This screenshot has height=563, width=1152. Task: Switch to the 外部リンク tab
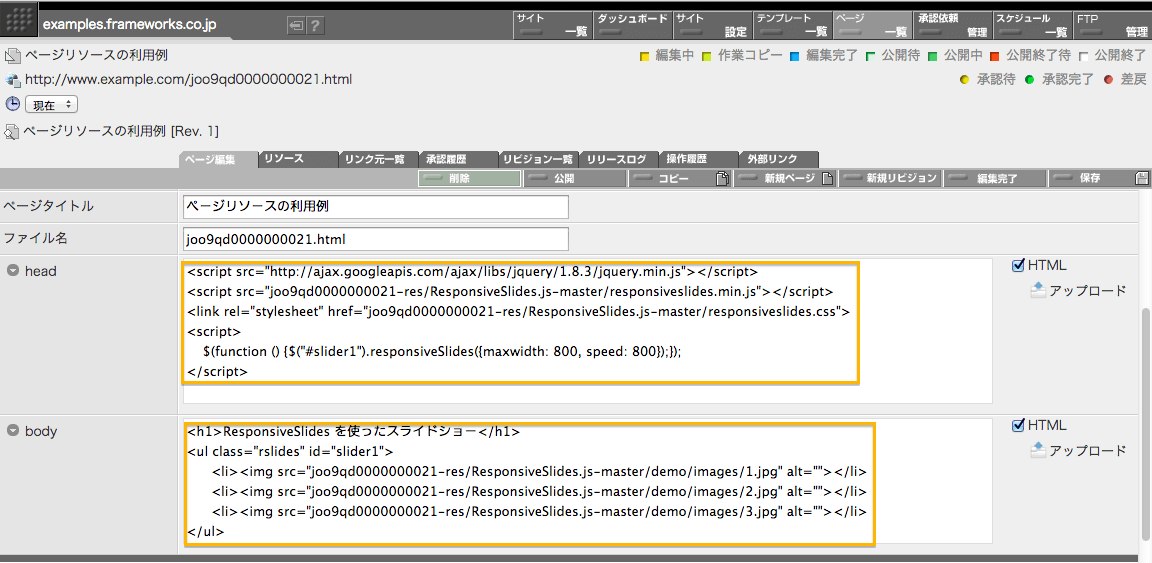[x=777, y=159]
